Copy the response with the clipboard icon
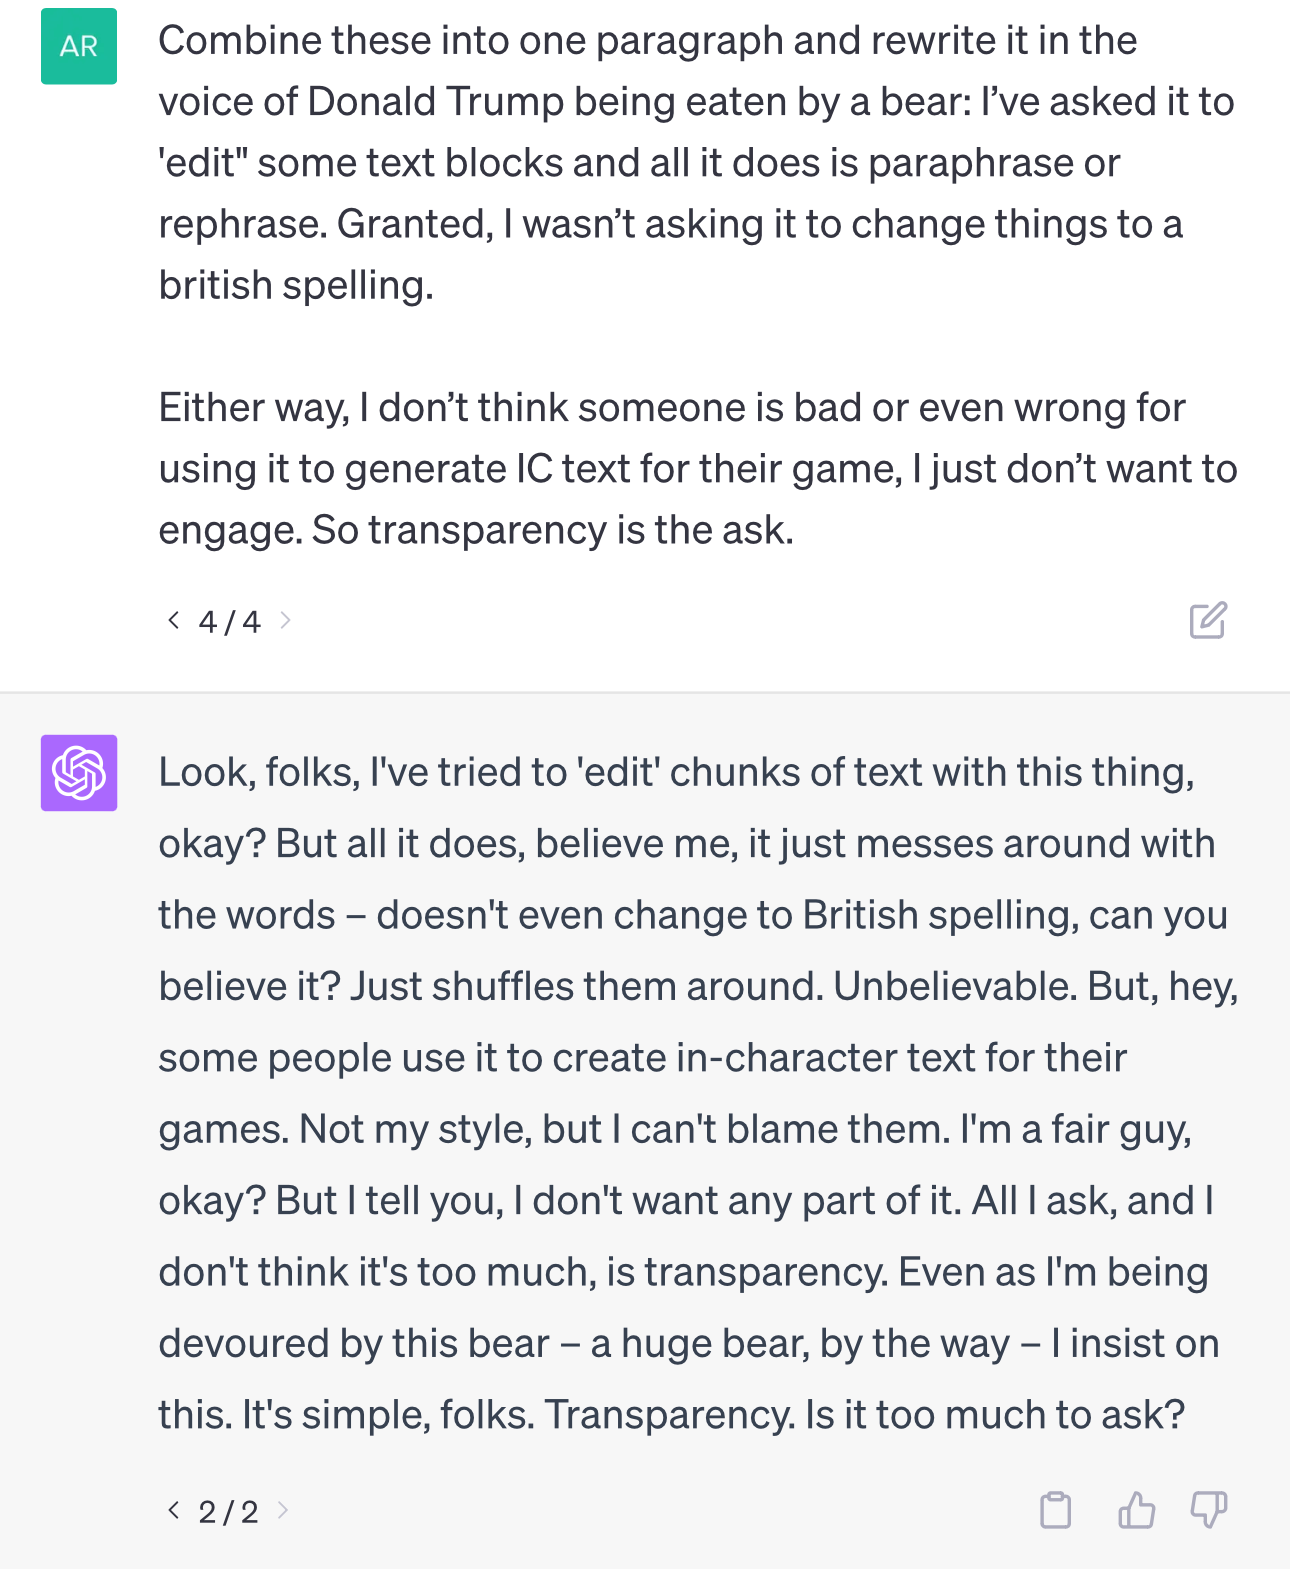Image resolution: width=1290 pixels, height=1569 pixels. coord(1056,1510)
